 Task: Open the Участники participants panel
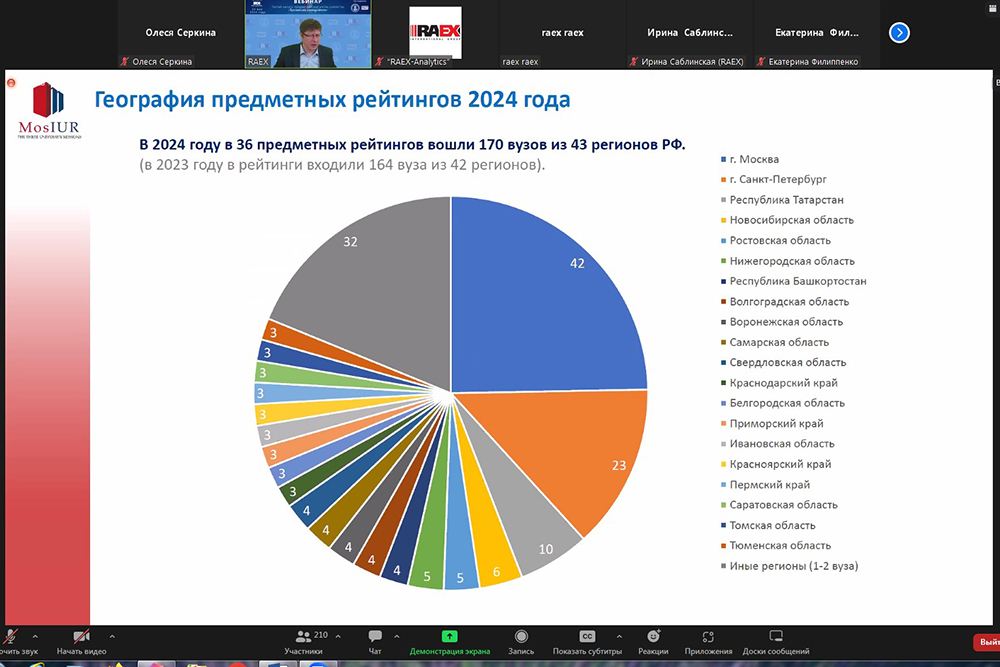(304, 637)
